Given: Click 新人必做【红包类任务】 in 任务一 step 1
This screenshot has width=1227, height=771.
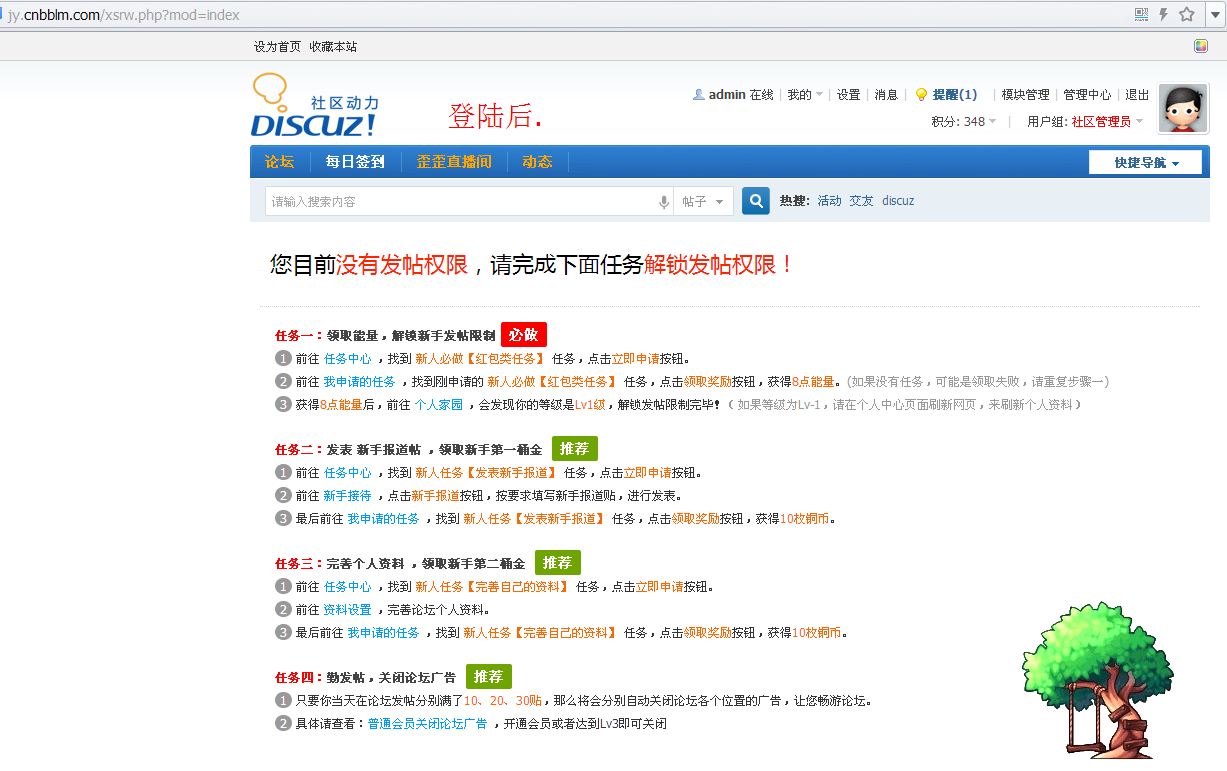Looking at the screenshot, I should (x=480, y=359).
